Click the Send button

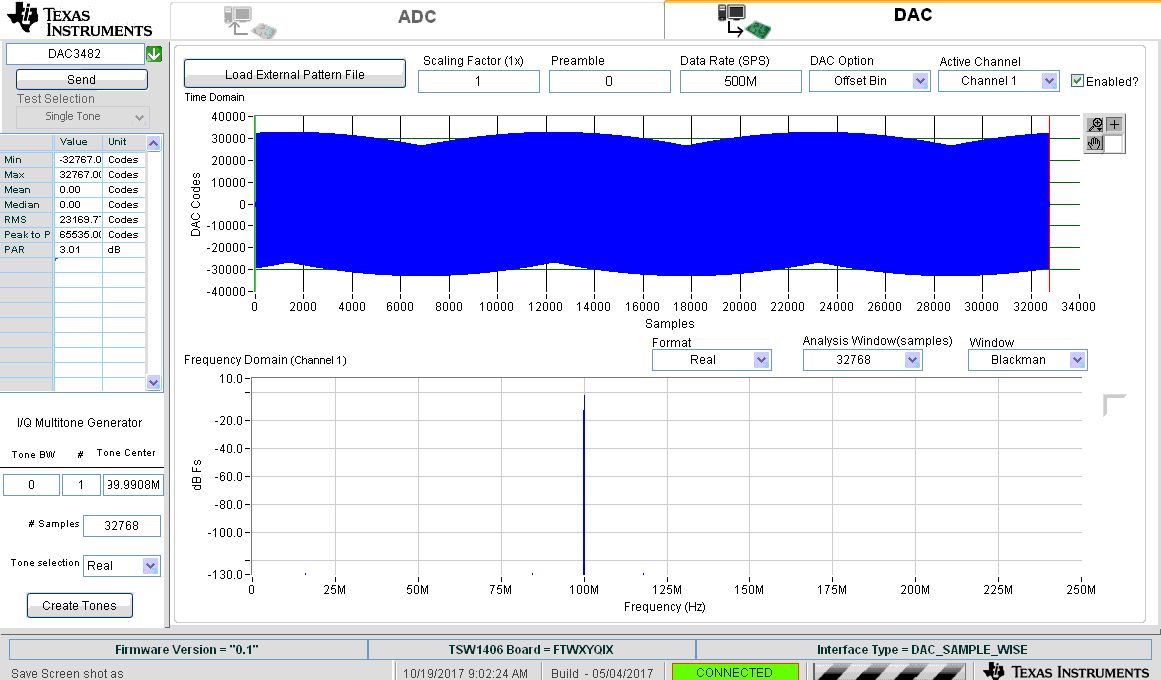click(81, 79)
